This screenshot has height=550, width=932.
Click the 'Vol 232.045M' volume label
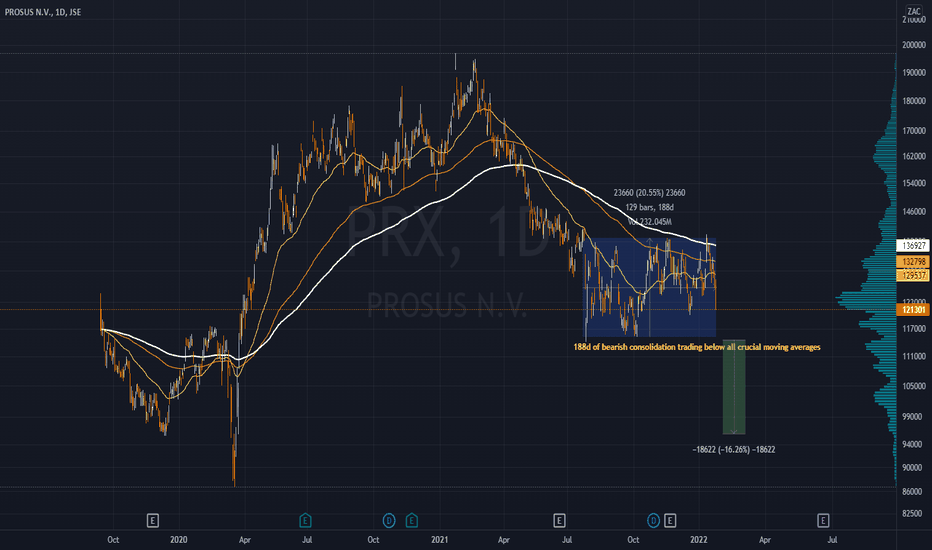(x=649, y=222)
